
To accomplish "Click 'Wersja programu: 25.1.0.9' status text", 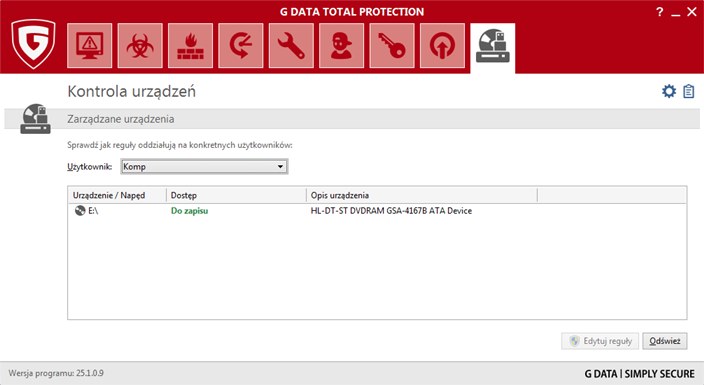I will [x=56, y=373].
